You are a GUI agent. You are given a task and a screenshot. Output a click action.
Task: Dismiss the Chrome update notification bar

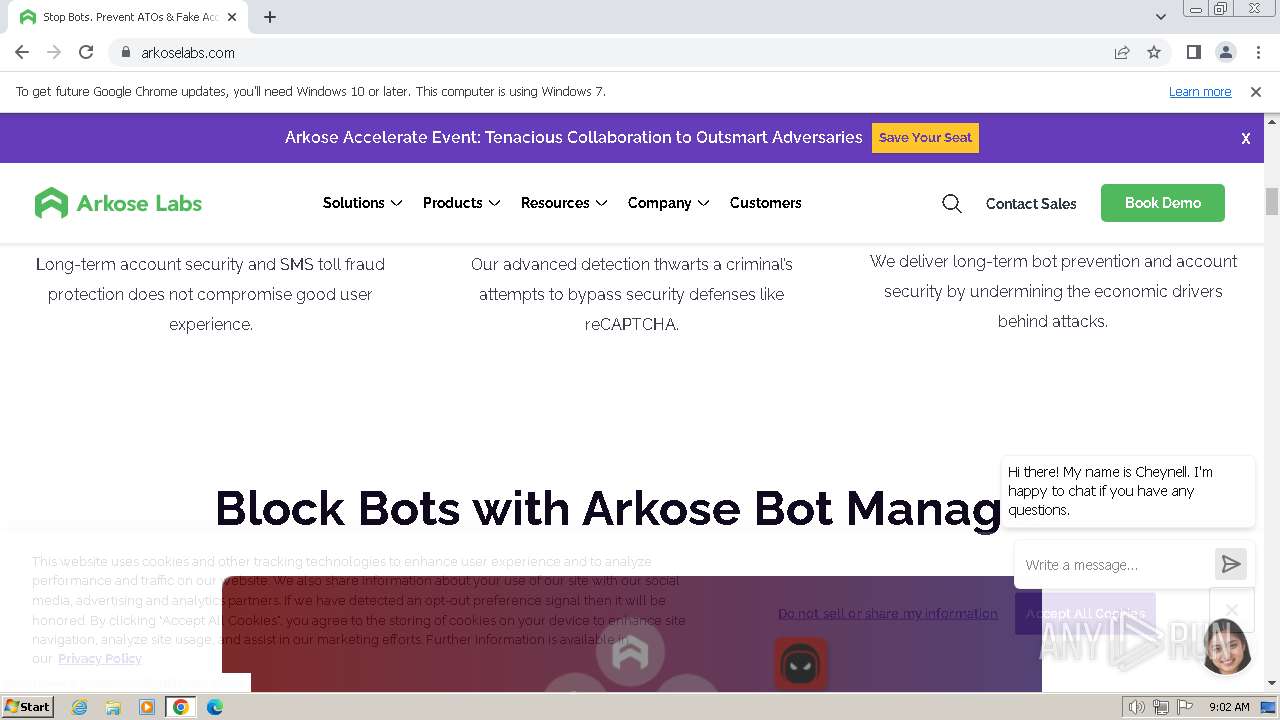(x=1256, y=91)
